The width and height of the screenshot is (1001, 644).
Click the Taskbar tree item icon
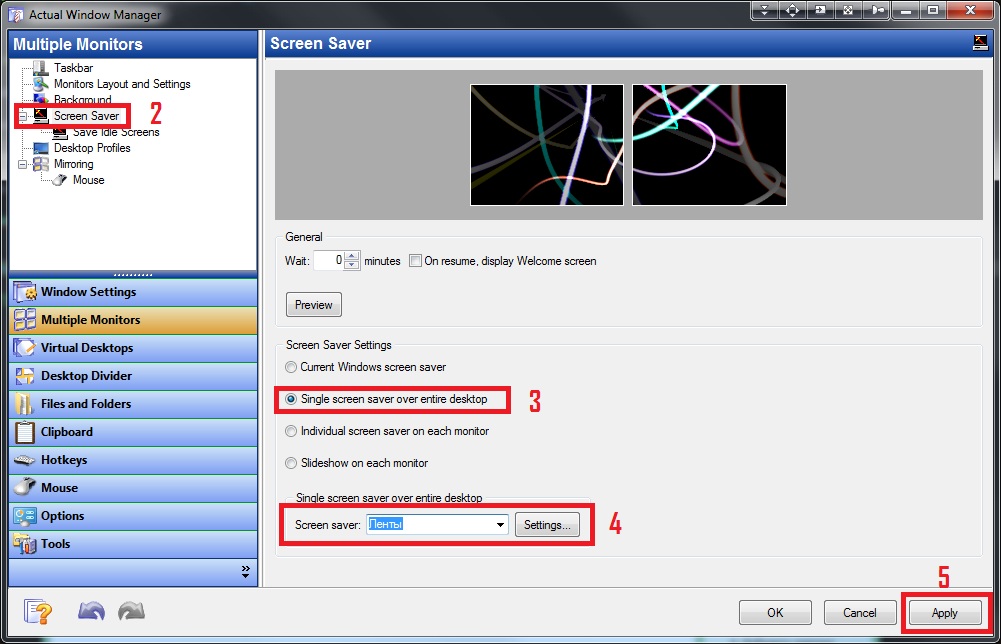point(40,68)
